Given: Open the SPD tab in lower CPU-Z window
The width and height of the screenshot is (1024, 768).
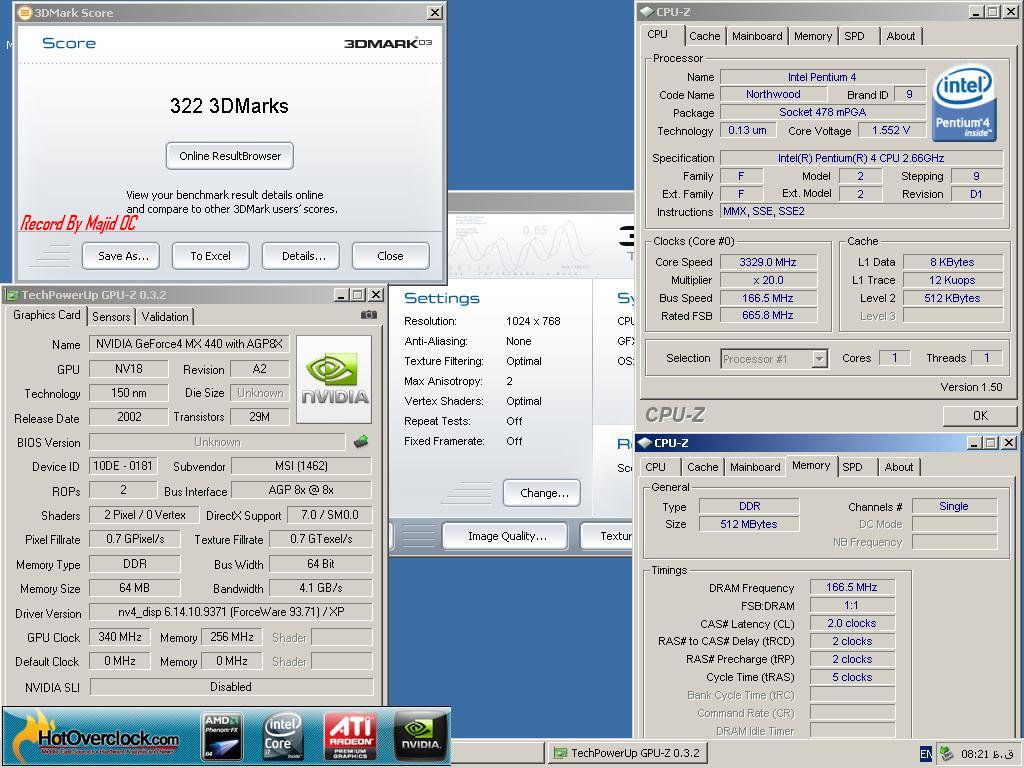Looking at the screenshot, I should [852, 467].
